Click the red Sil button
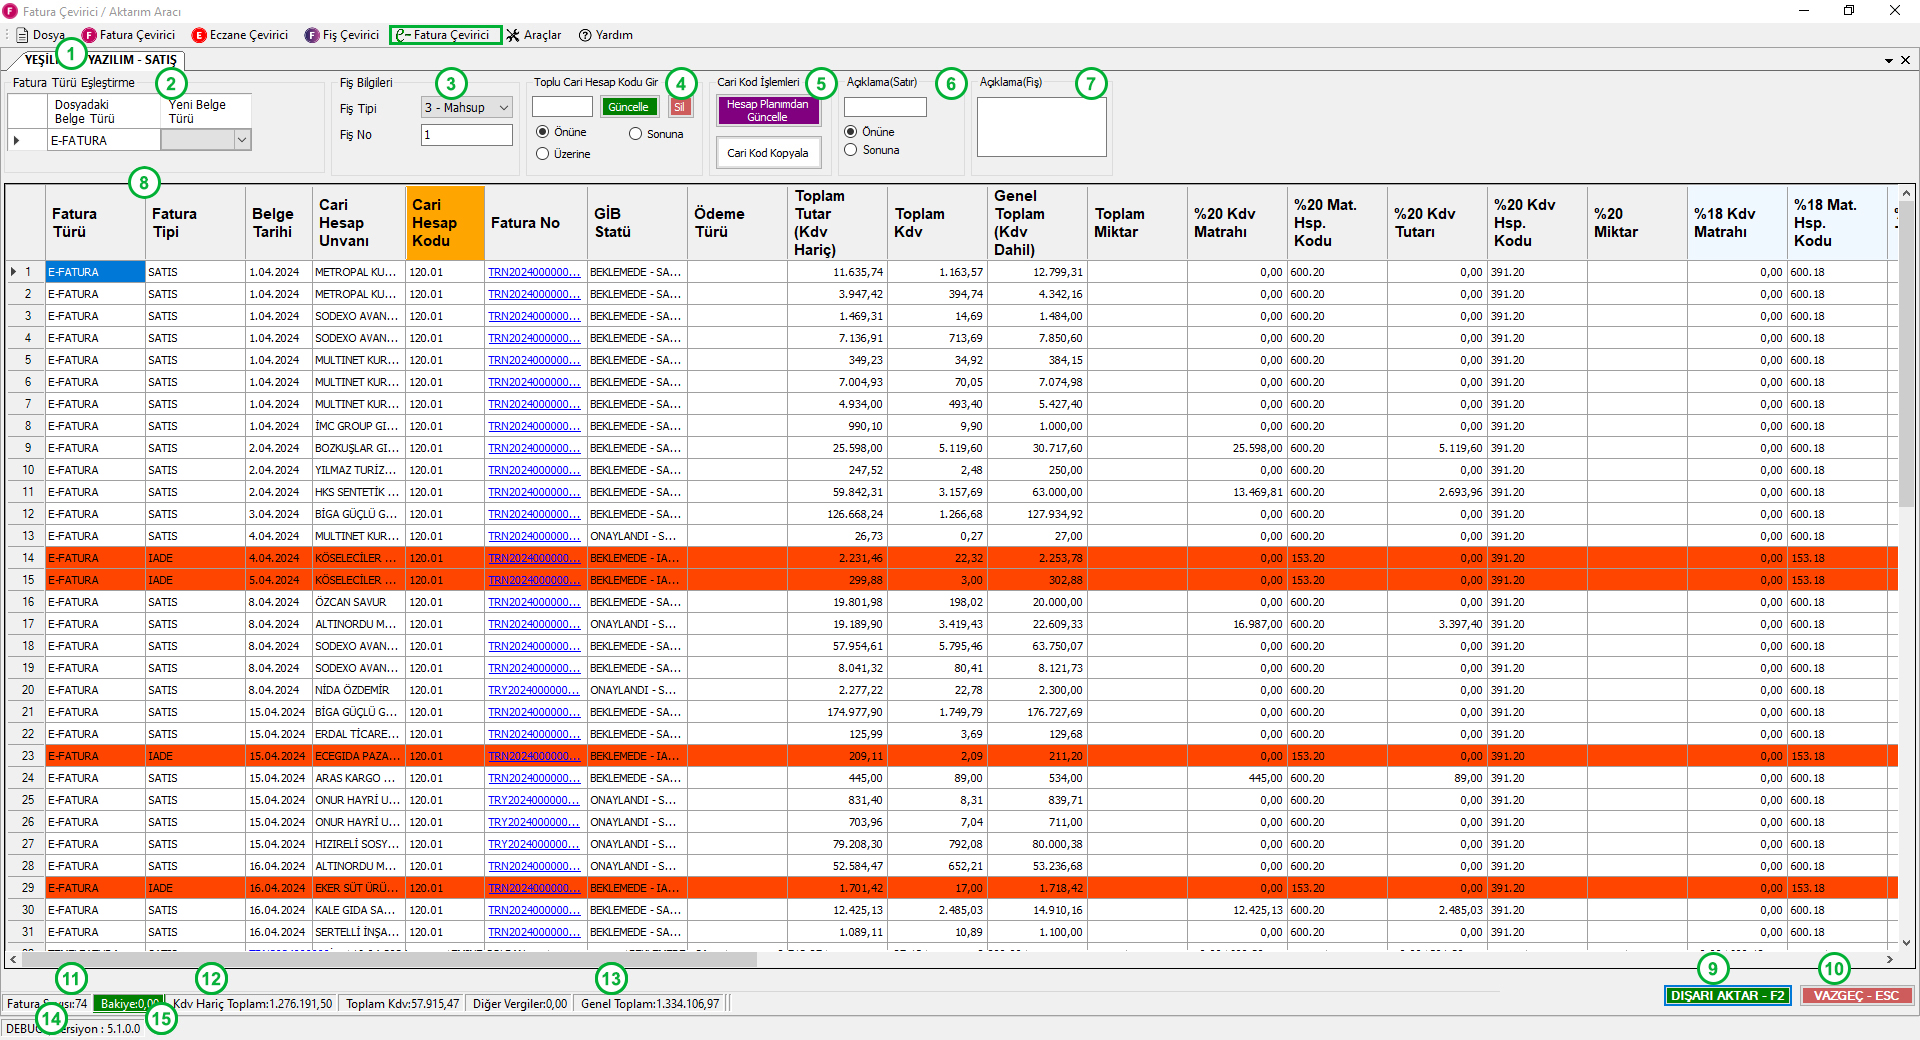The width and height of the screenshot is (1920, 1040). point(680,107)
